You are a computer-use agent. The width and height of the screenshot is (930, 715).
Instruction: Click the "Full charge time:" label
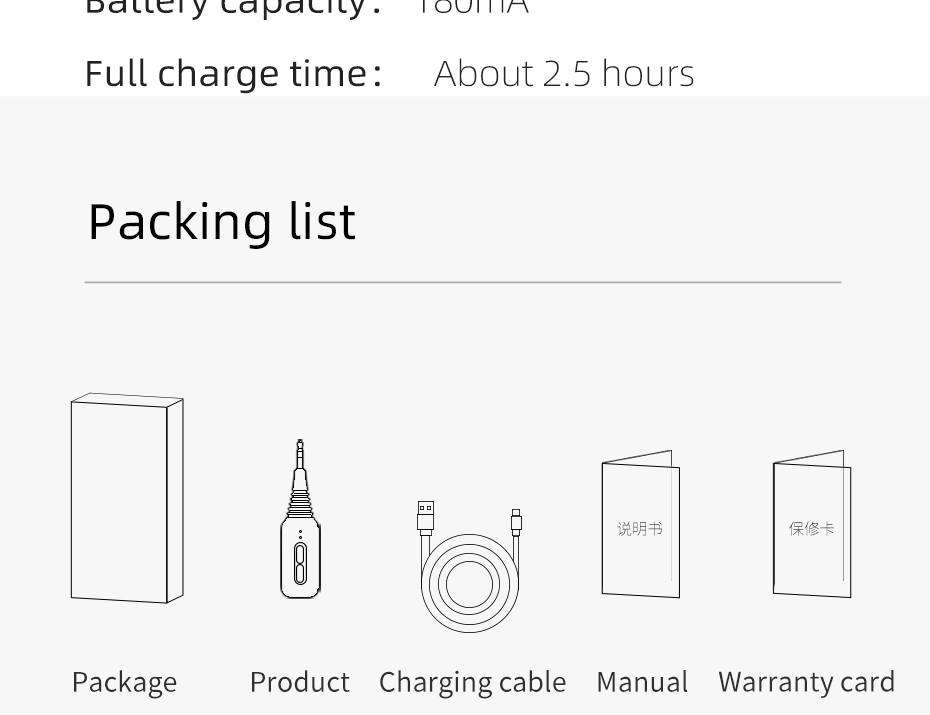click(234, 74)
